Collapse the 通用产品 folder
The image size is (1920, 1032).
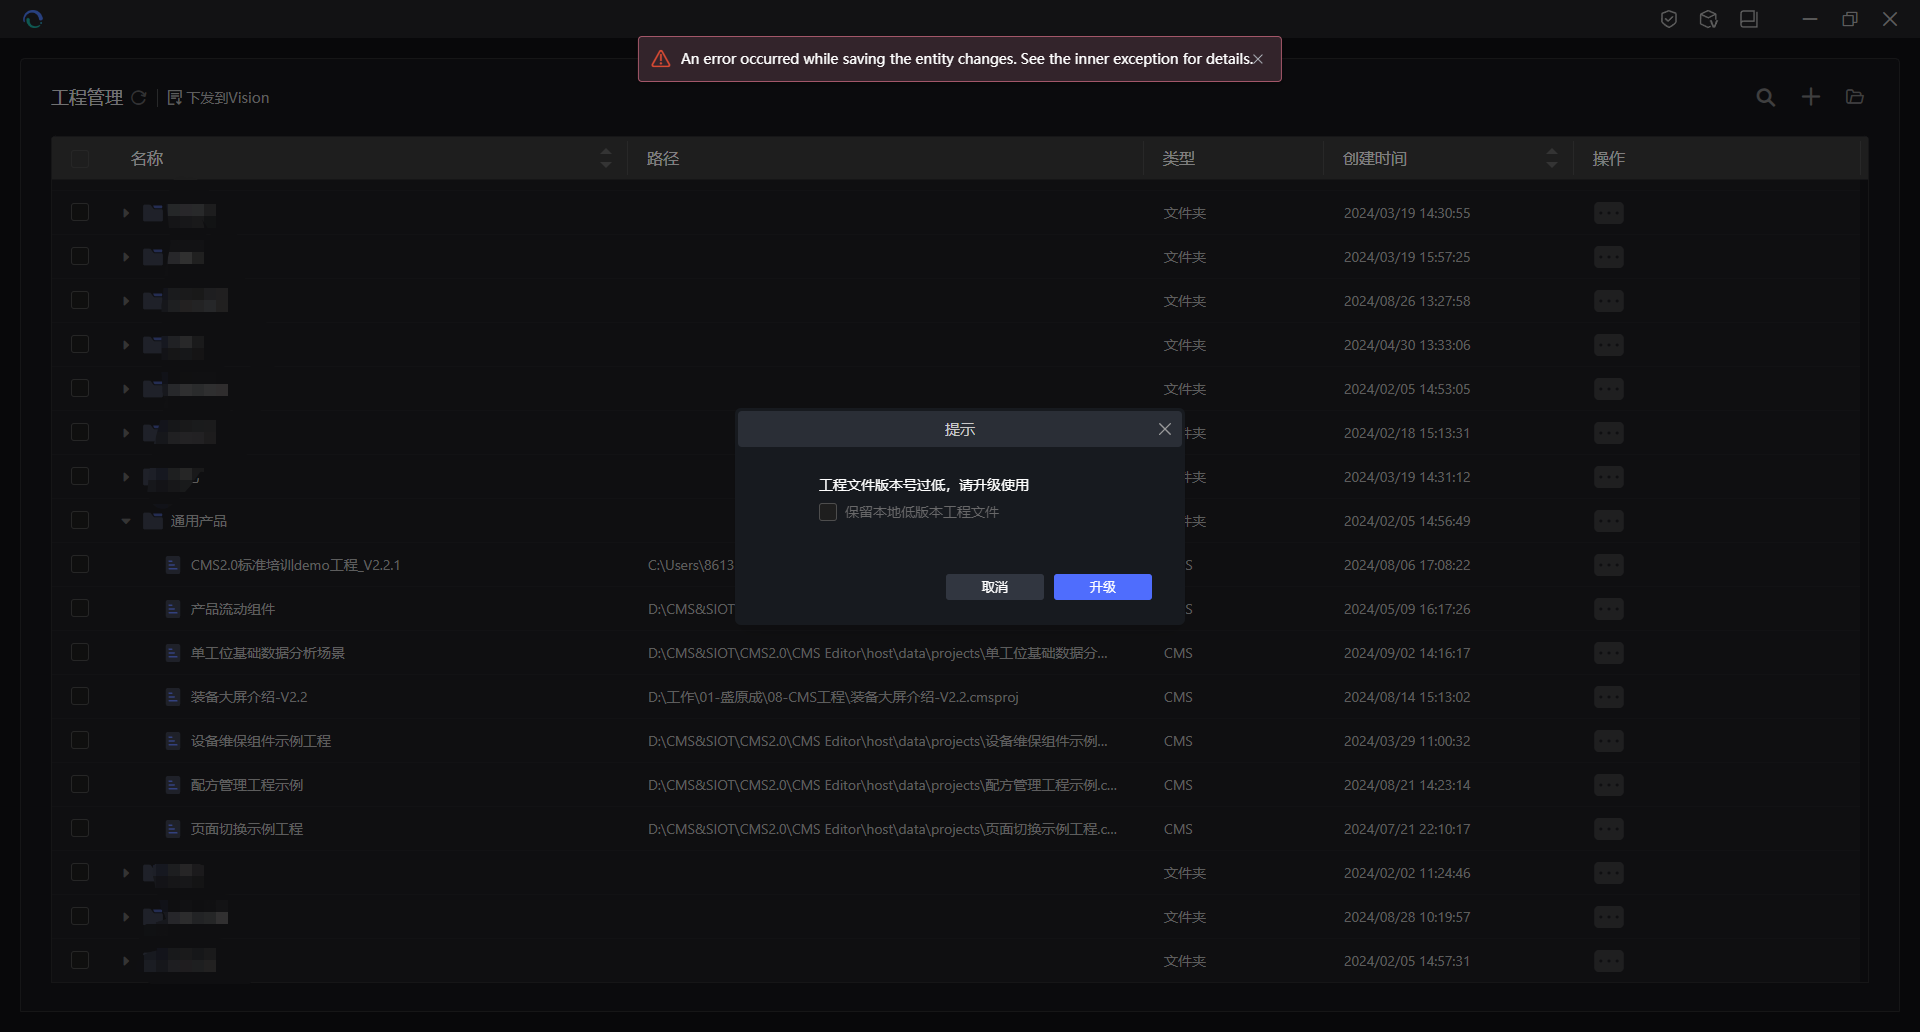coord(126,521)
